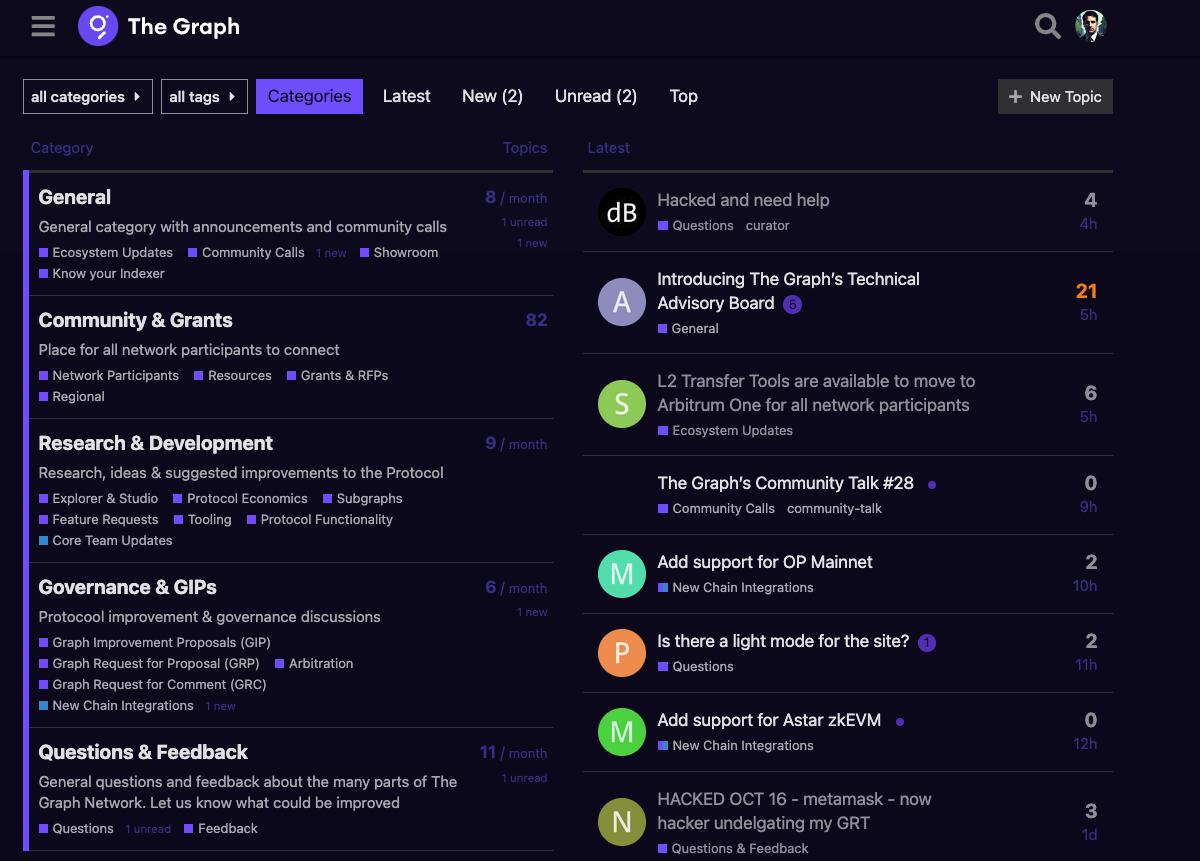Screen dimensions: 1200x861
Task: Expand the all categories dropdown
Action: click(x=88, y=97)
